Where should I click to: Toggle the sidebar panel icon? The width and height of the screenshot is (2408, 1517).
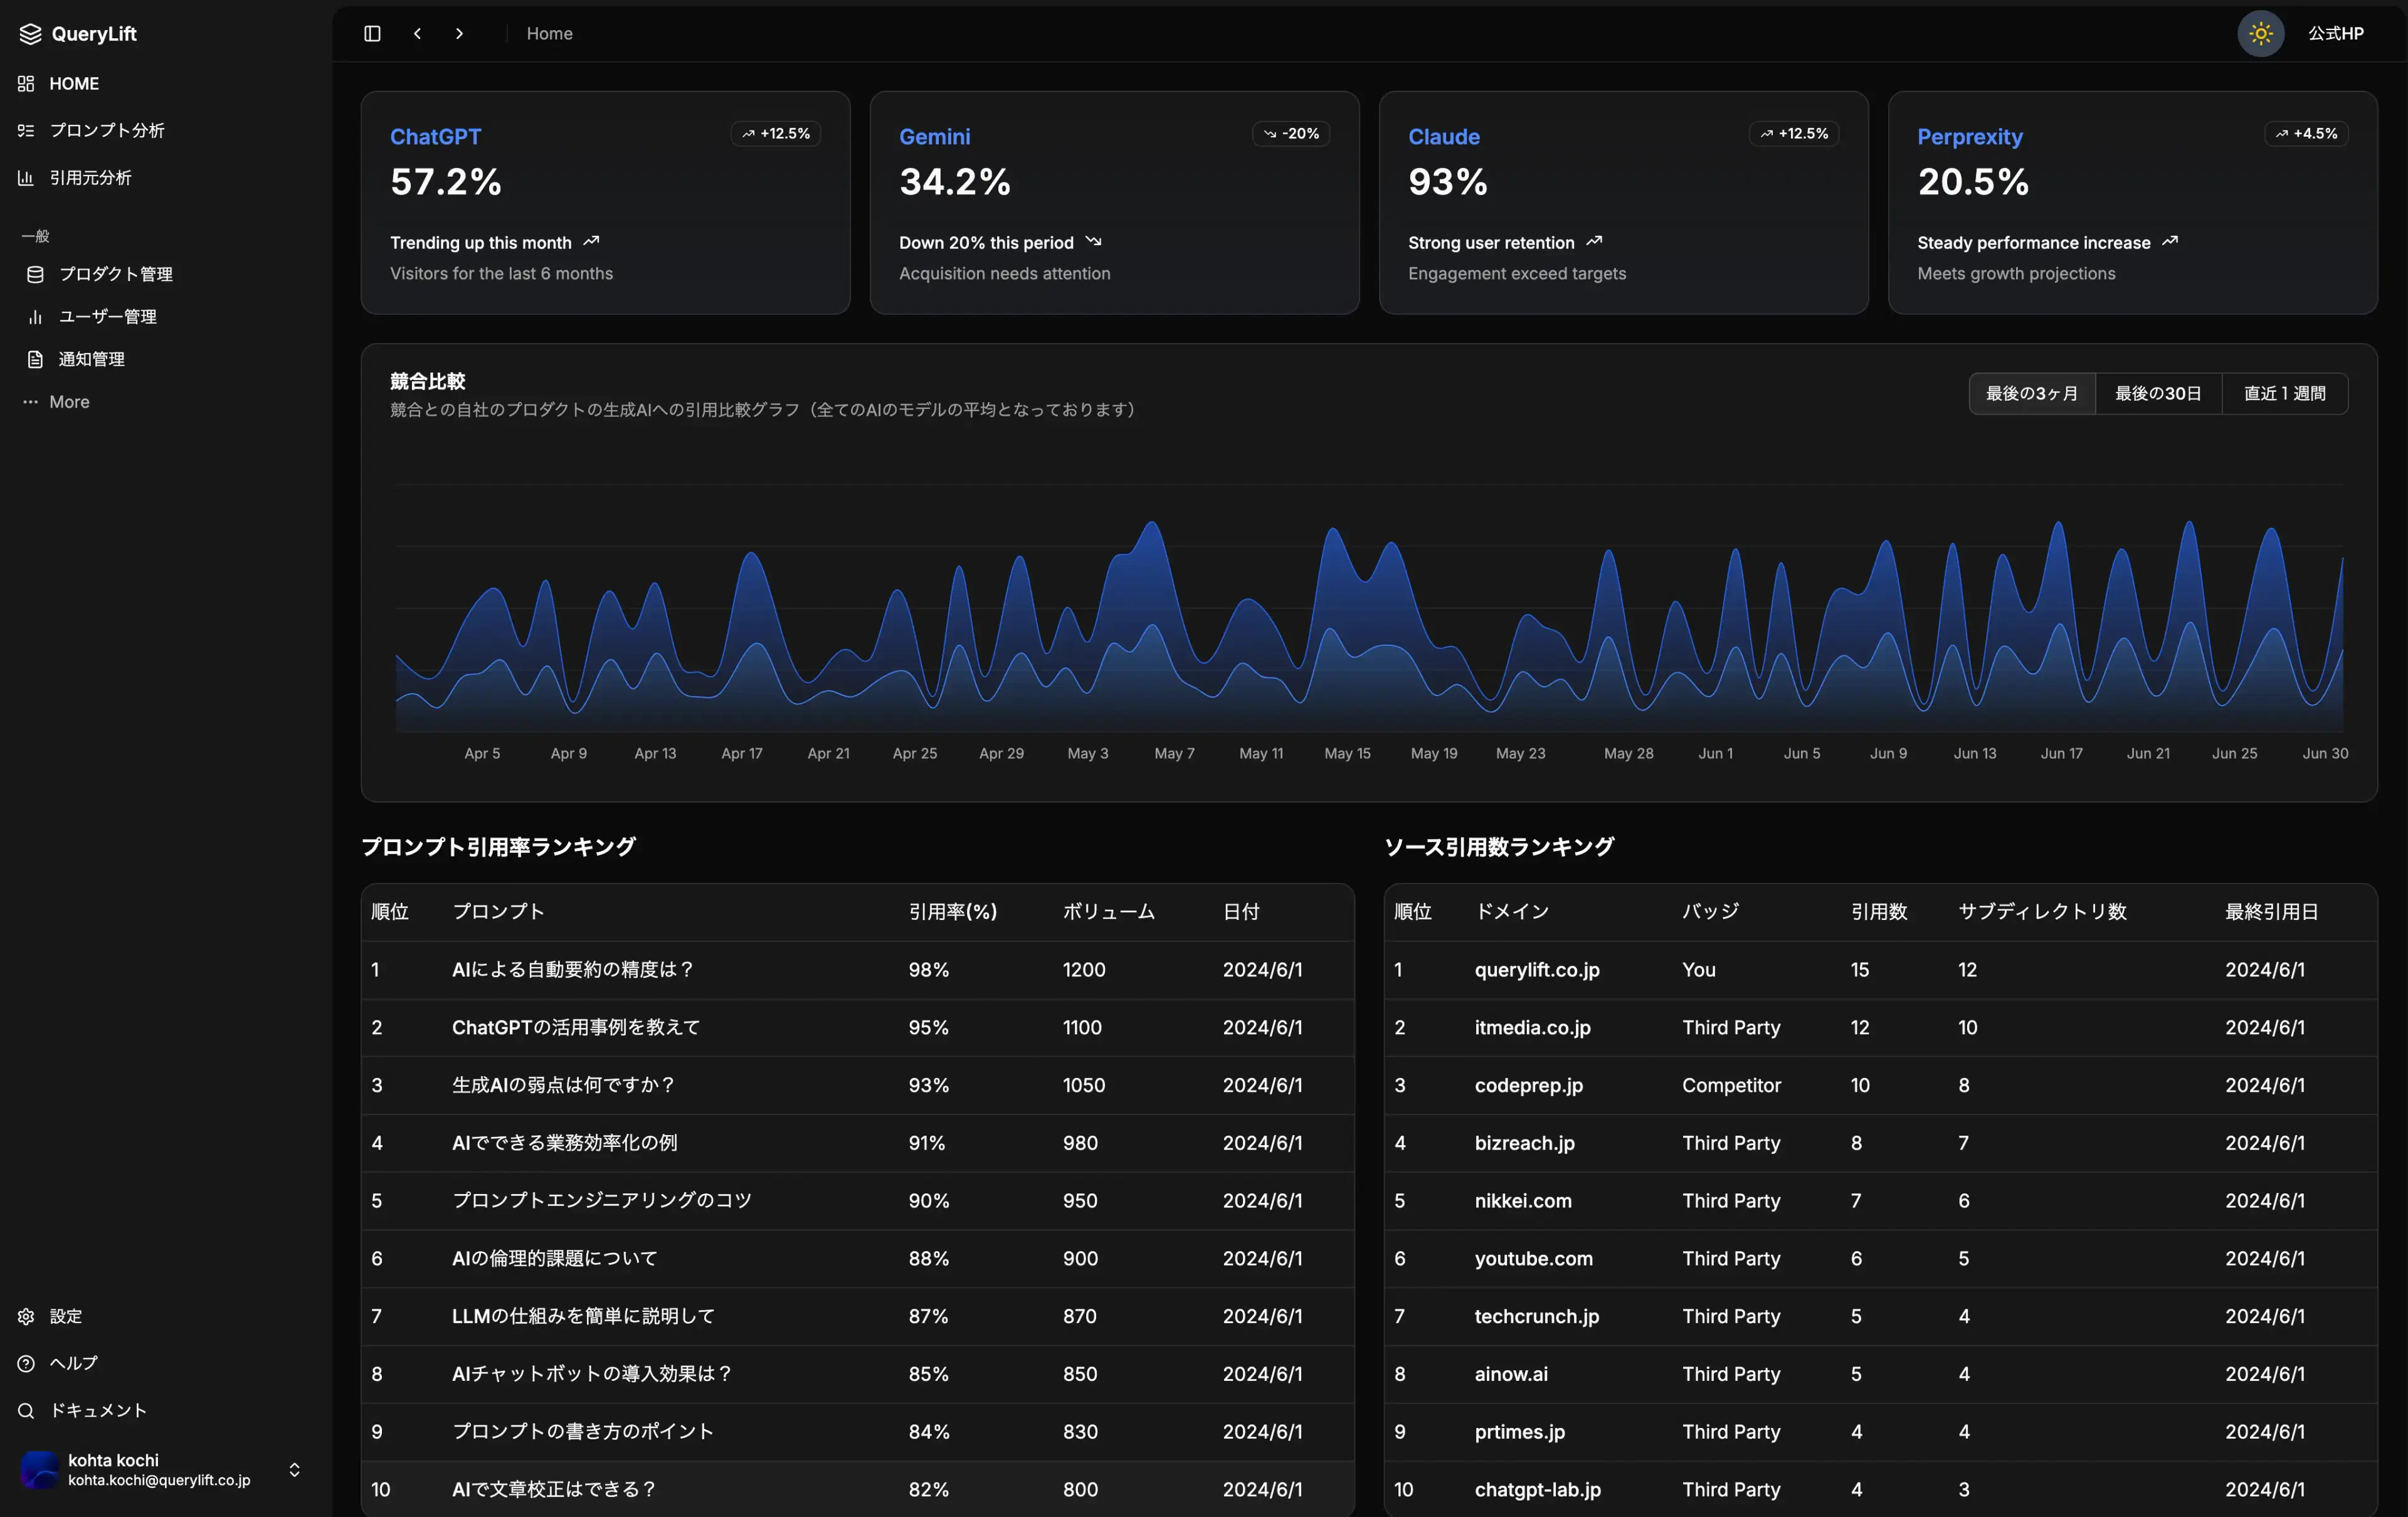(x=372, y=33)
